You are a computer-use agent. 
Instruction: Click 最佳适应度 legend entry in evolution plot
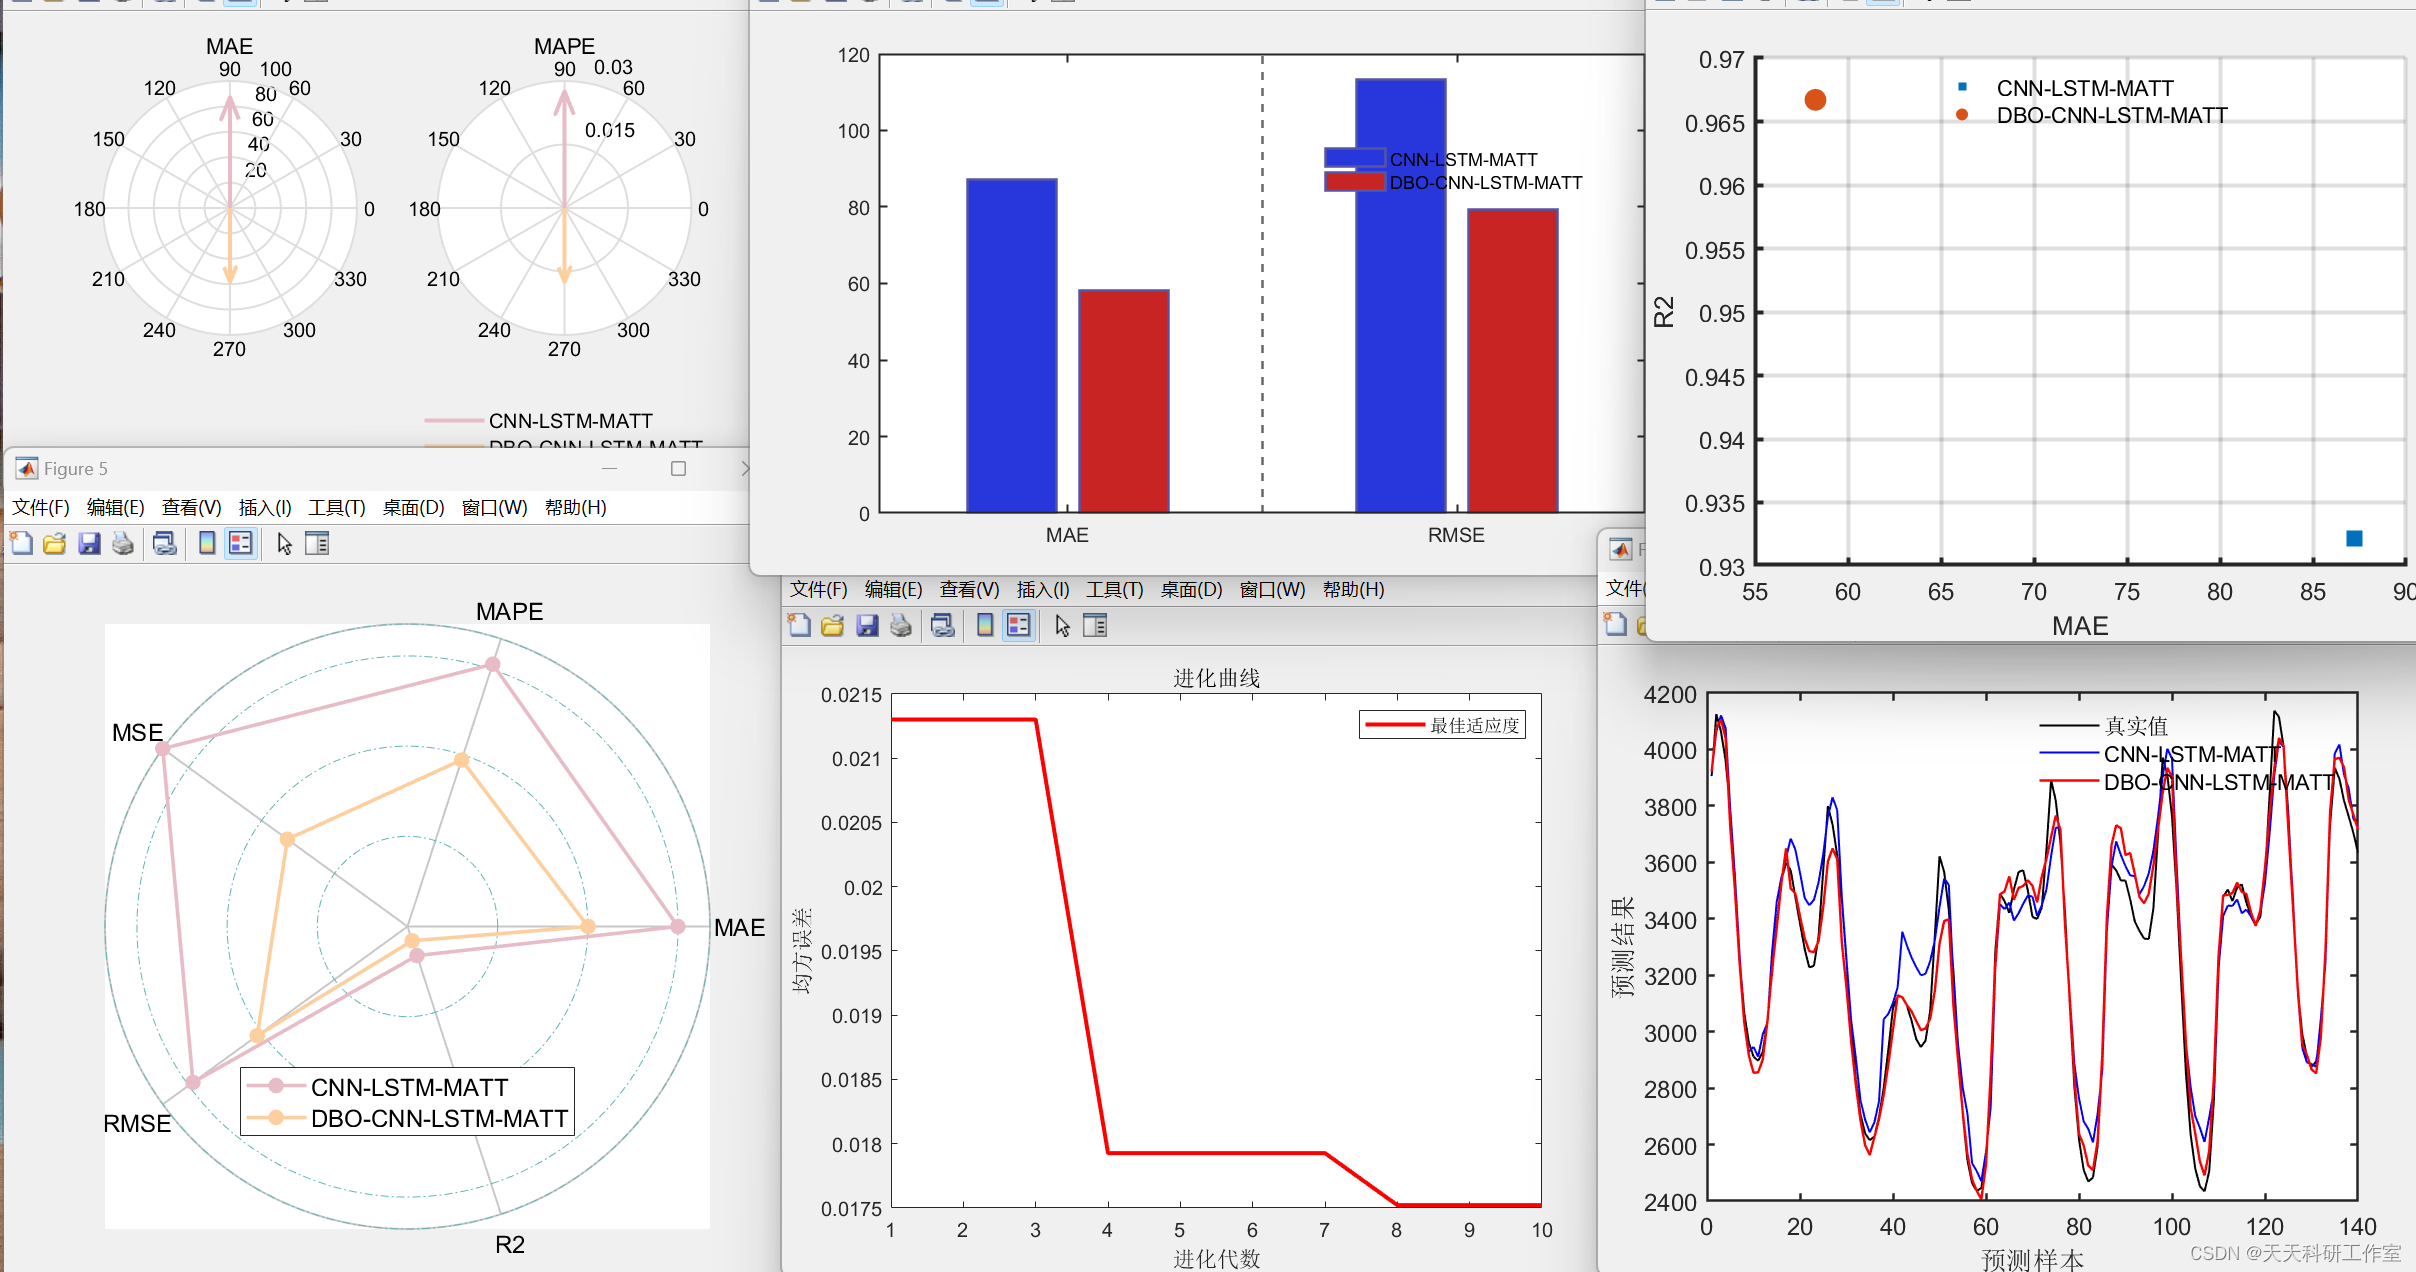pos(1442,725)
